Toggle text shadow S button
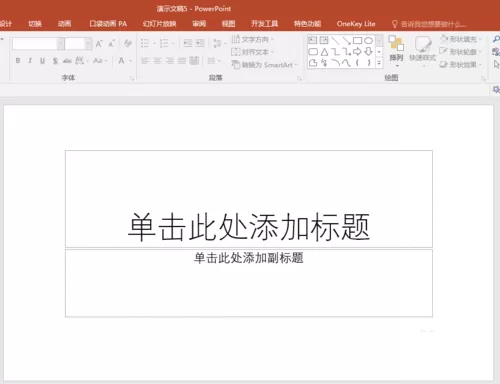The height and width of the screenshot is (384, 500). tap(55, 61)
